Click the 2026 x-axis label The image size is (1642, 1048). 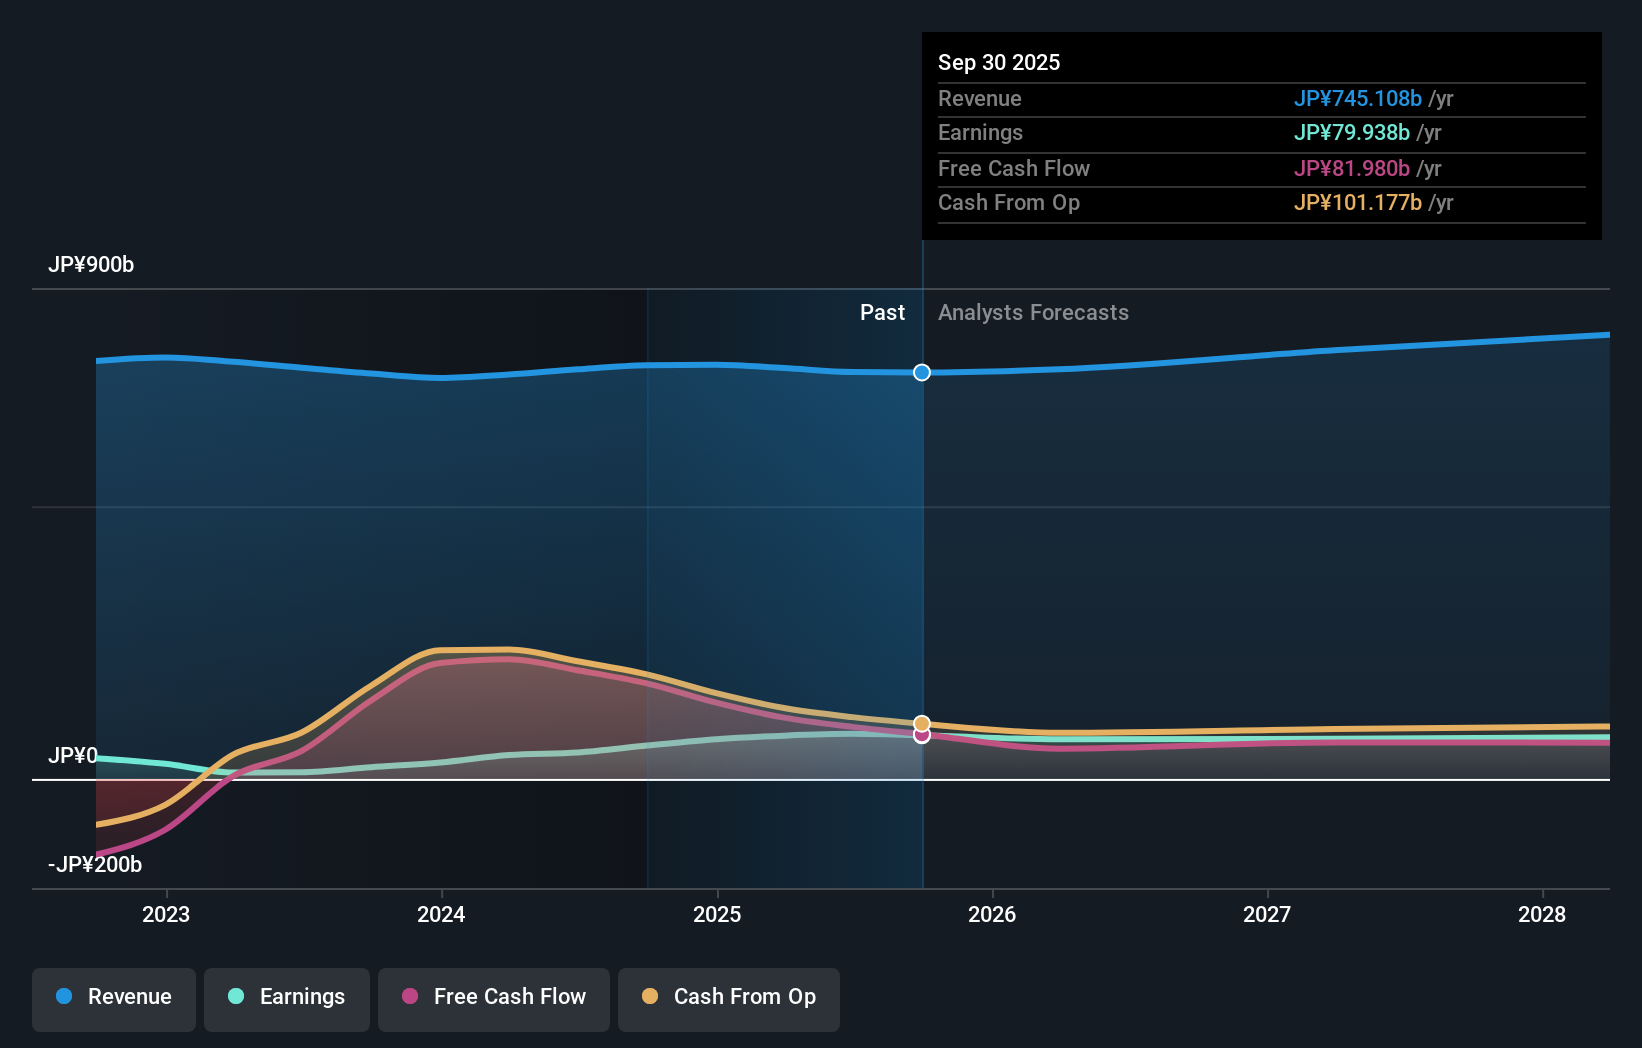(x=992, y=914)
